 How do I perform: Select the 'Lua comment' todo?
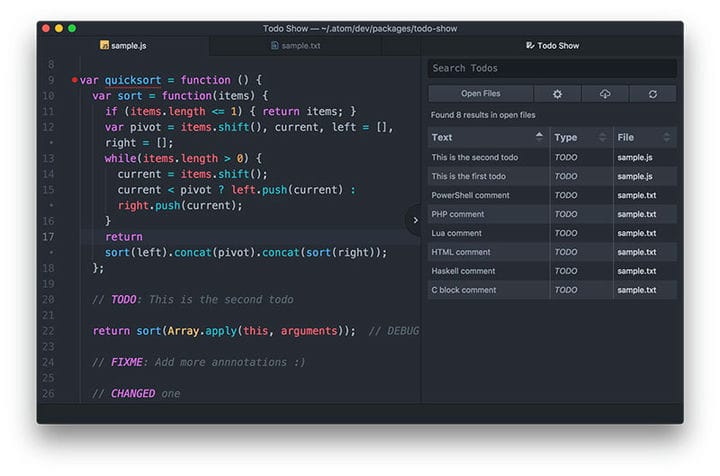tap(552, 233)
